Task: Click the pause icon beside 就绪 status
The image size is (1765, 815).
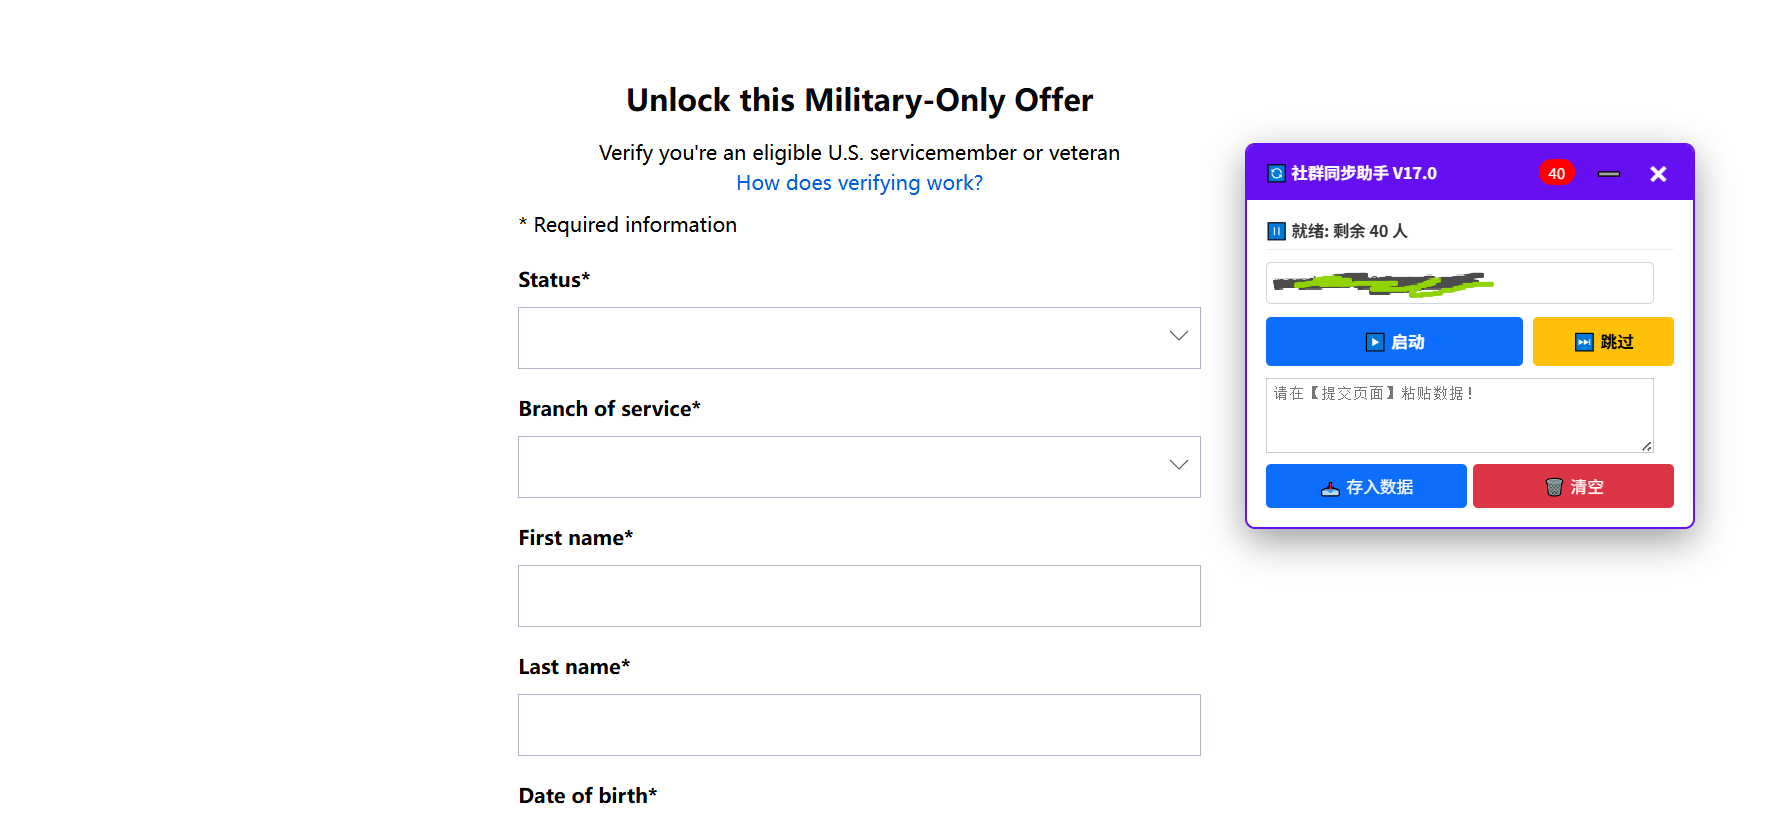Action: point(1276,232)
